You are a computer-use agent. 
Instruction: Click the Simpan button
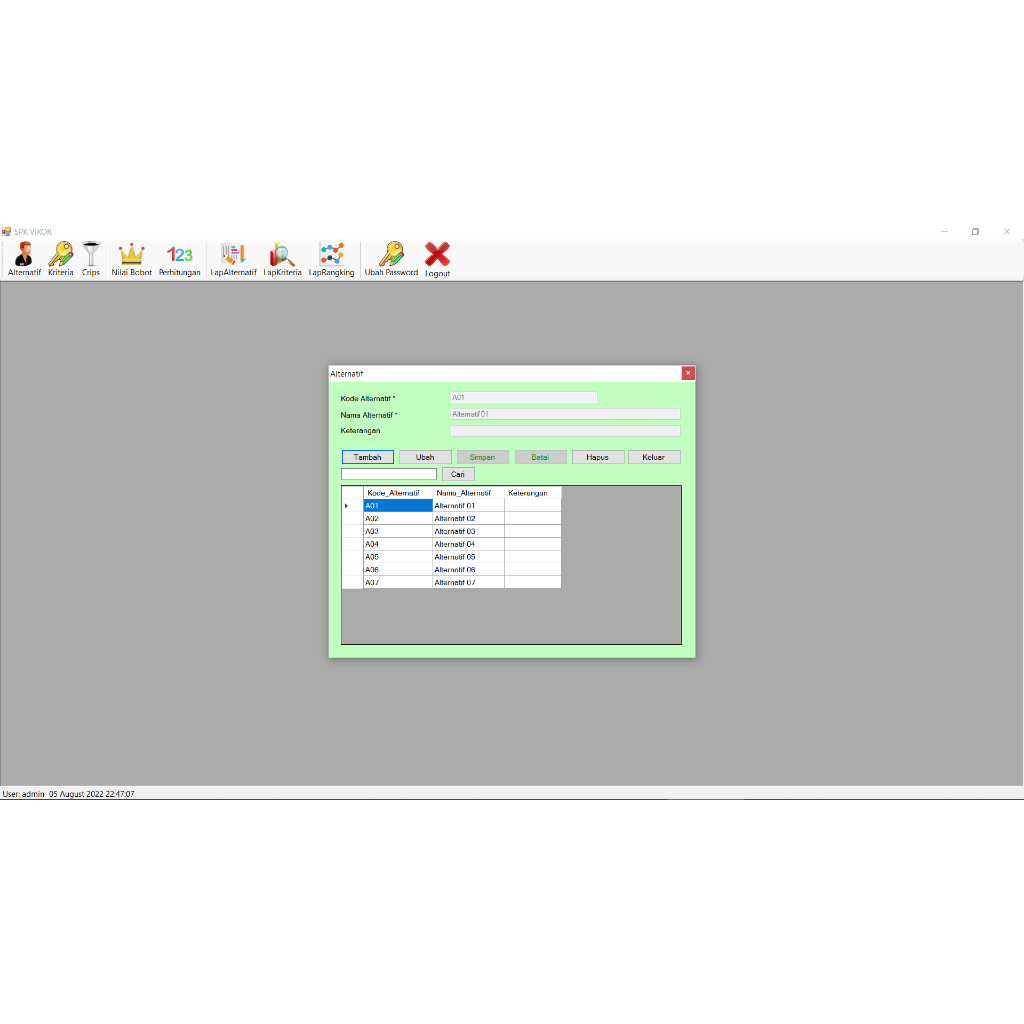[x=482, y=456]
